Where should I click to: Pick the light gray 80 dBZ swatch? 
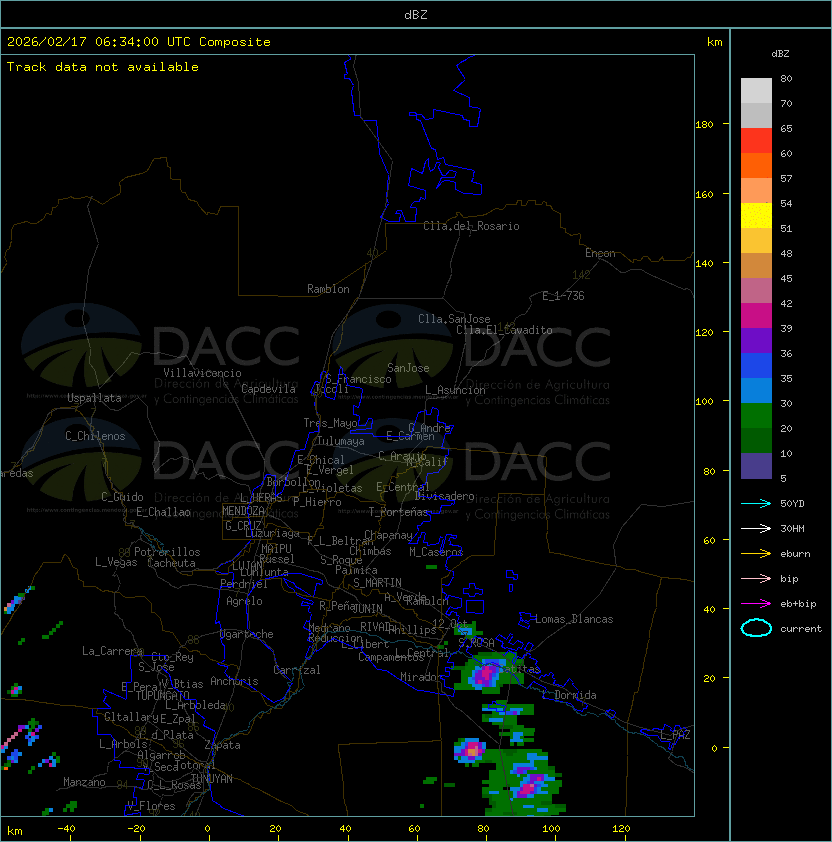tap(756, 90)
